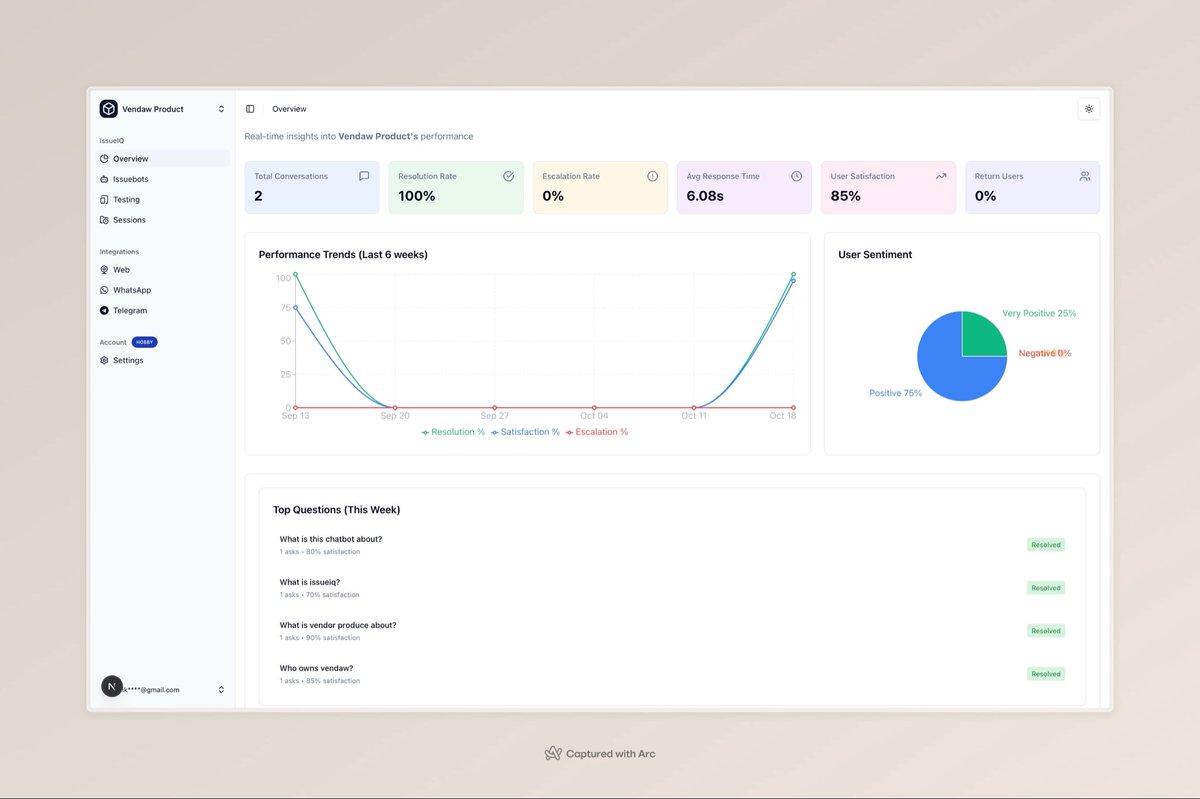Switch to dark mode with the theme toggle
The image size is (1200, 799).
click(1088, 108)
